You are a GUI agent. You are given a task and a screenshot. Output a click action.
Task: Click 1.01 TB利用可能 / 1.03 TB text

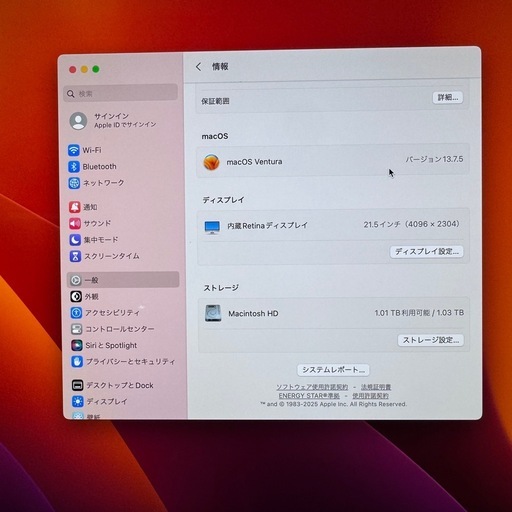pos(419,313)
